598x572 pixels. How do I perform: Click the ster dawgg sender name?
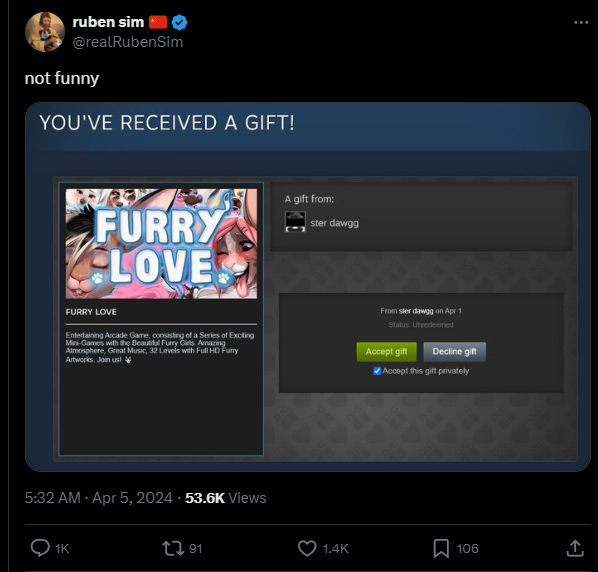334,223
